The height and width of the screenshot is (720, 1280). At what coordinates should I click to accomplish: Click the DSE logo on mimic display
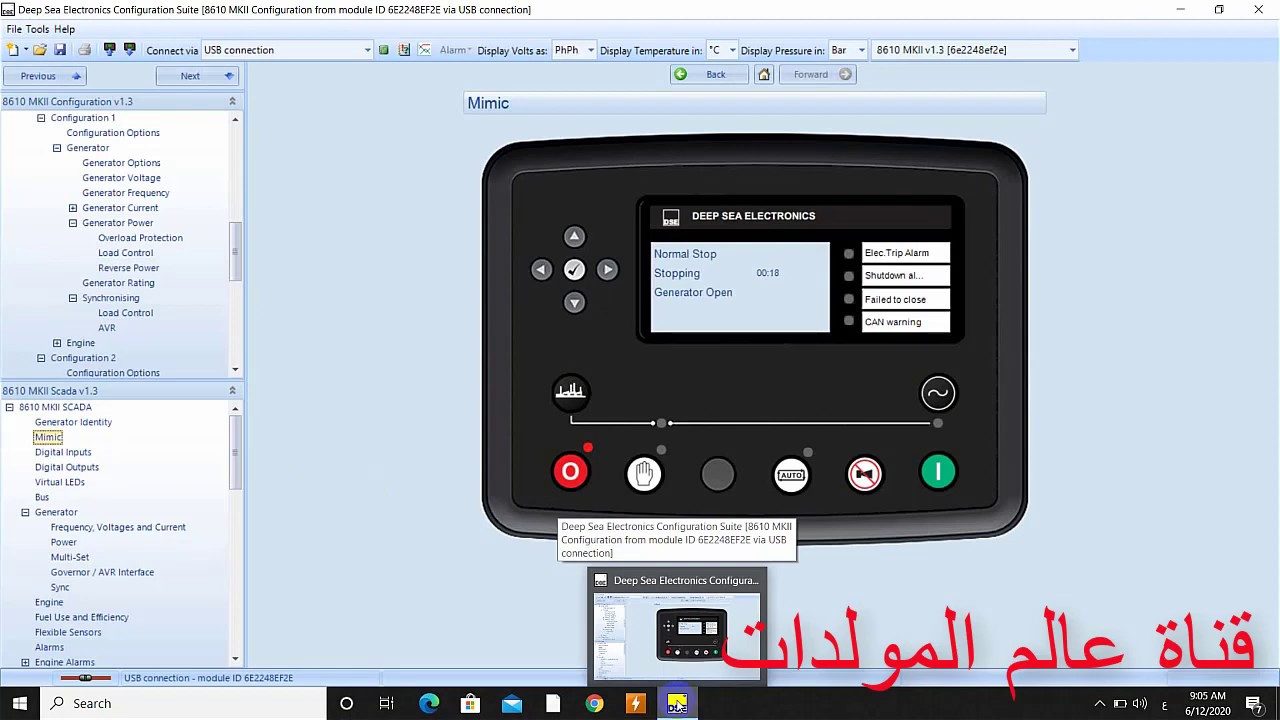[671, 217]
